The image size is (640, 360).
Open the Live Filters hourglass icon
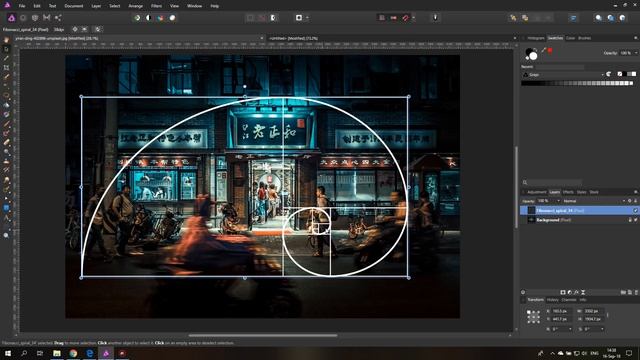[x=583, y=292]
